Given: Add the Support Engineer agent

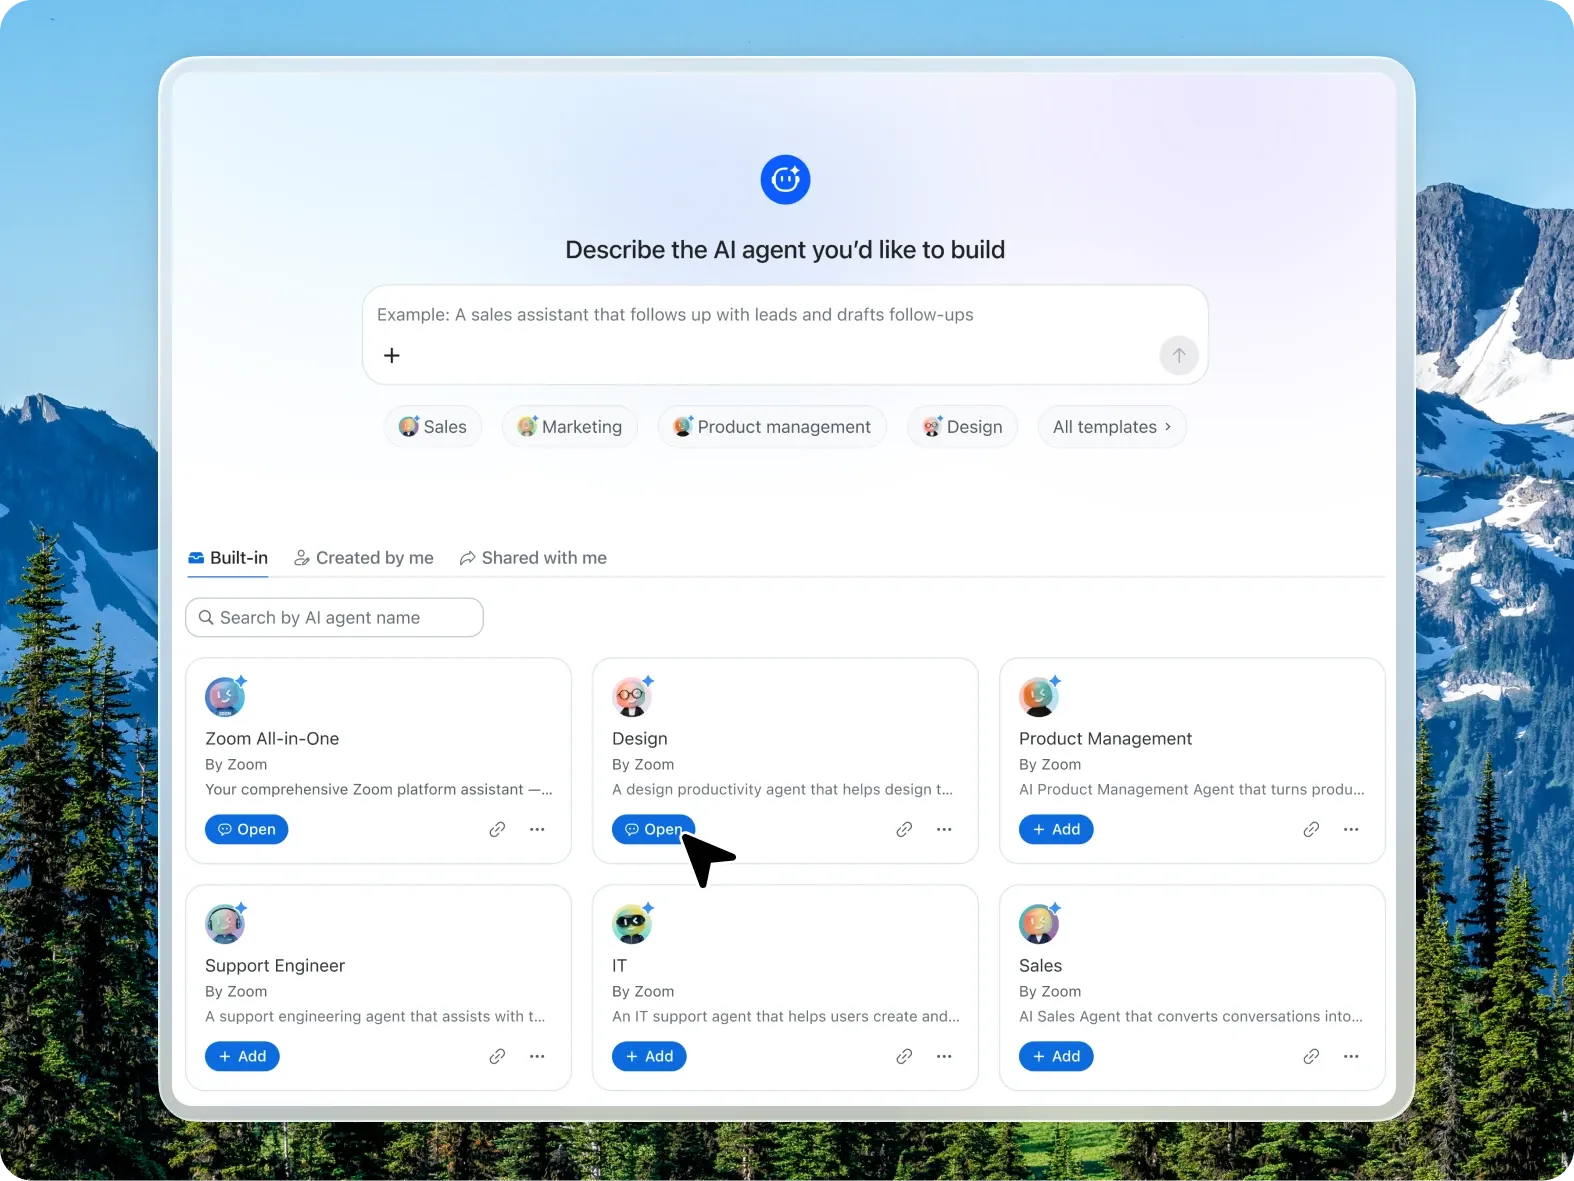Looking at the screenshot, I should coord(242,1056).
